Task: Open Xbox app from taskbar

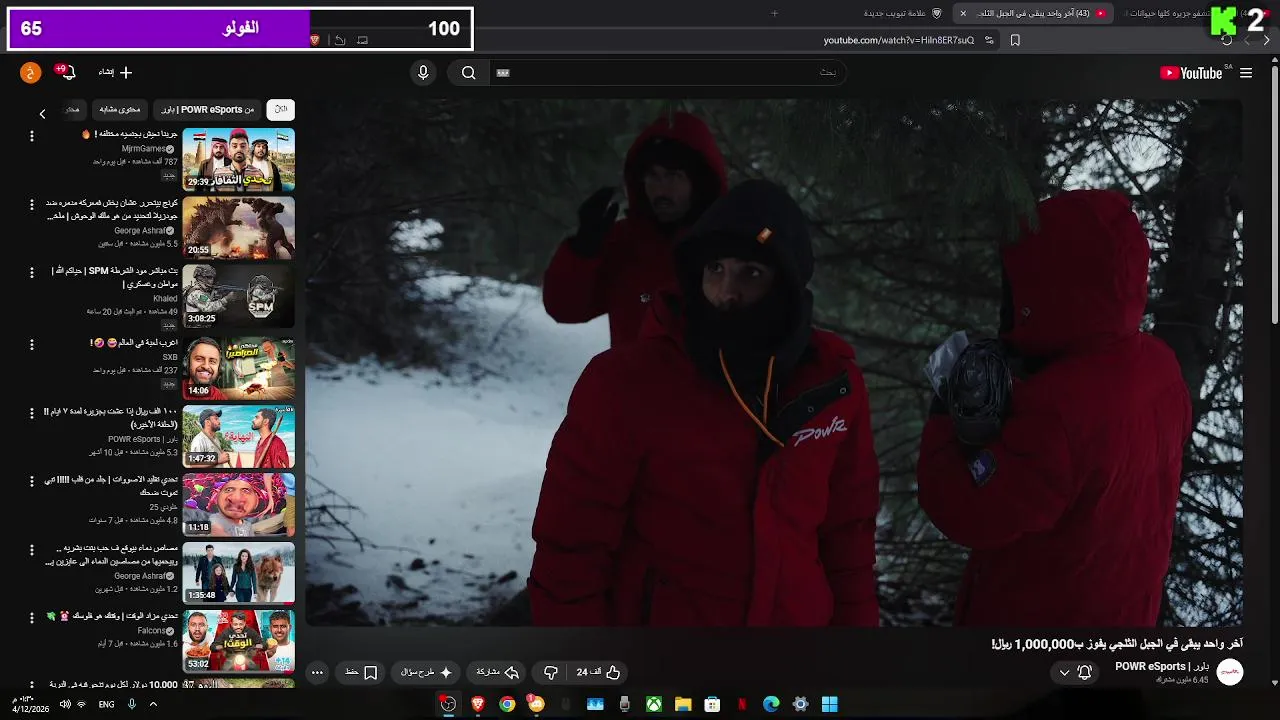Action: coord(653,704)
